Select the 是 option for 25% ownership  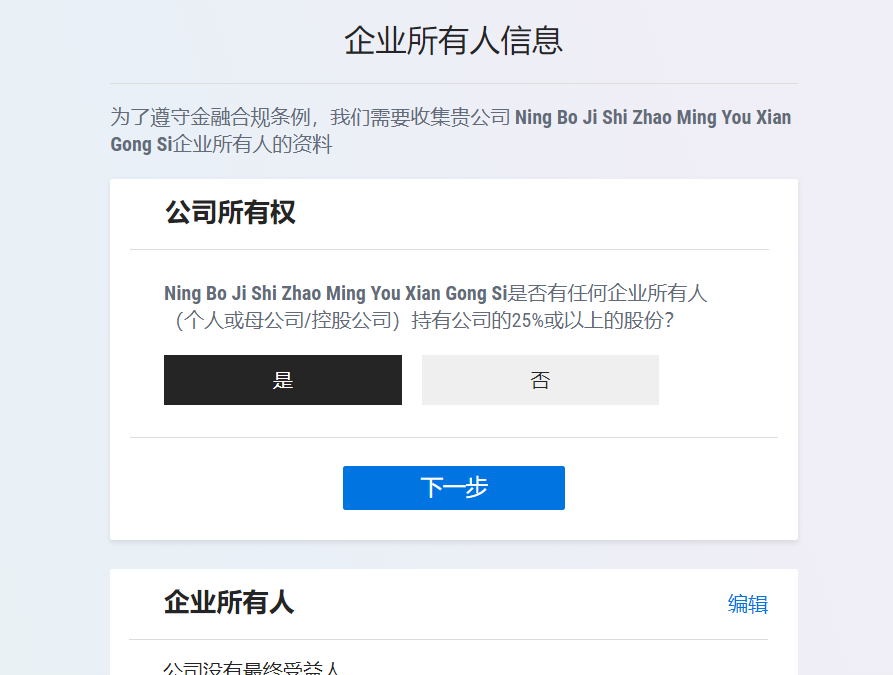tap(282, 380)
